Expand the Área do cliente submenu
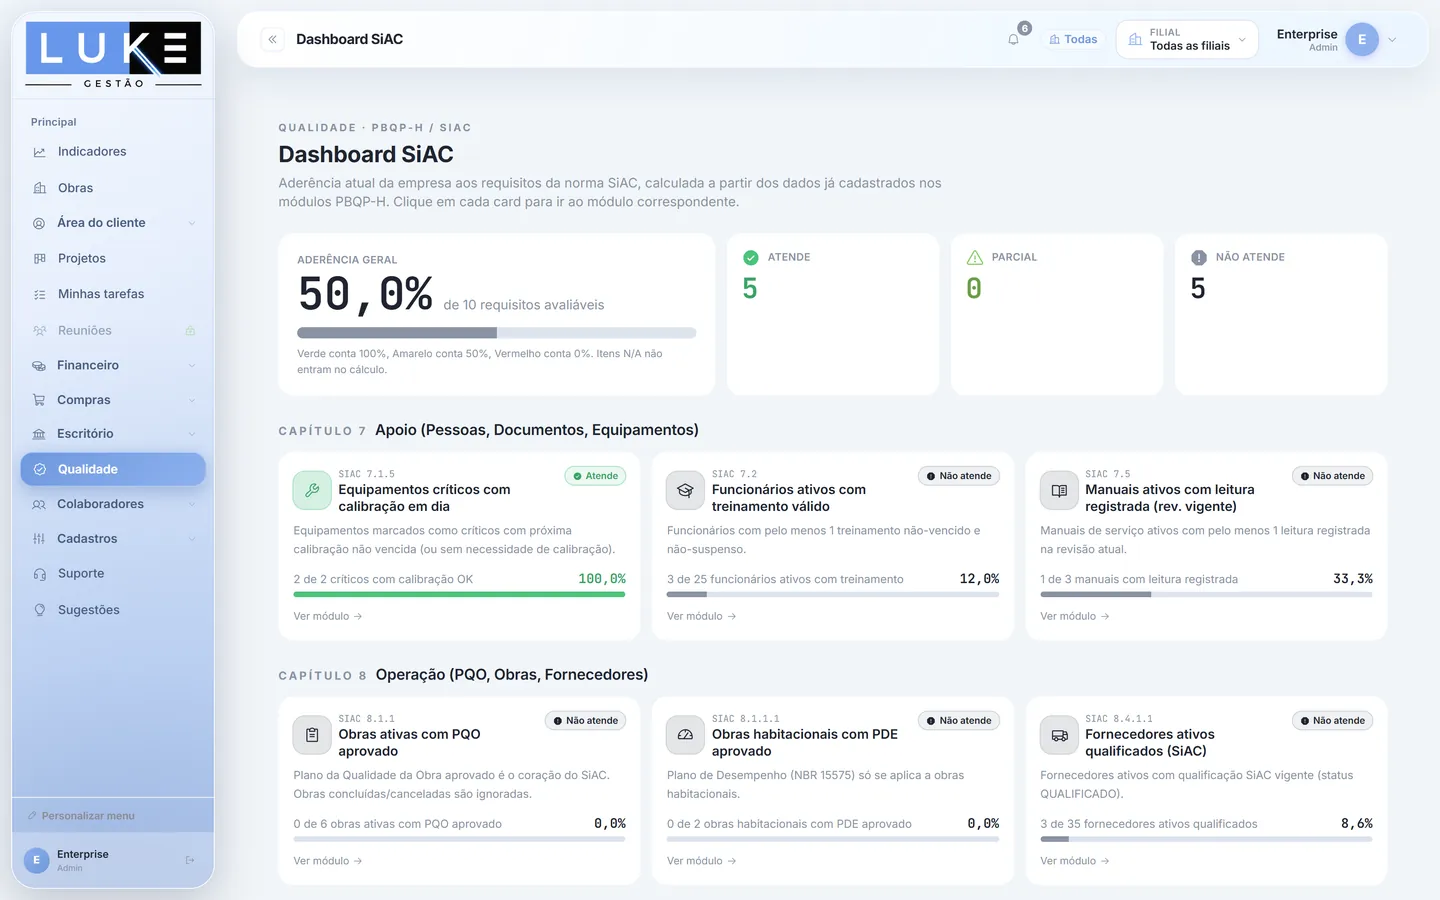The width and height of the screenshot is (1440, 900). click(191, 223)
